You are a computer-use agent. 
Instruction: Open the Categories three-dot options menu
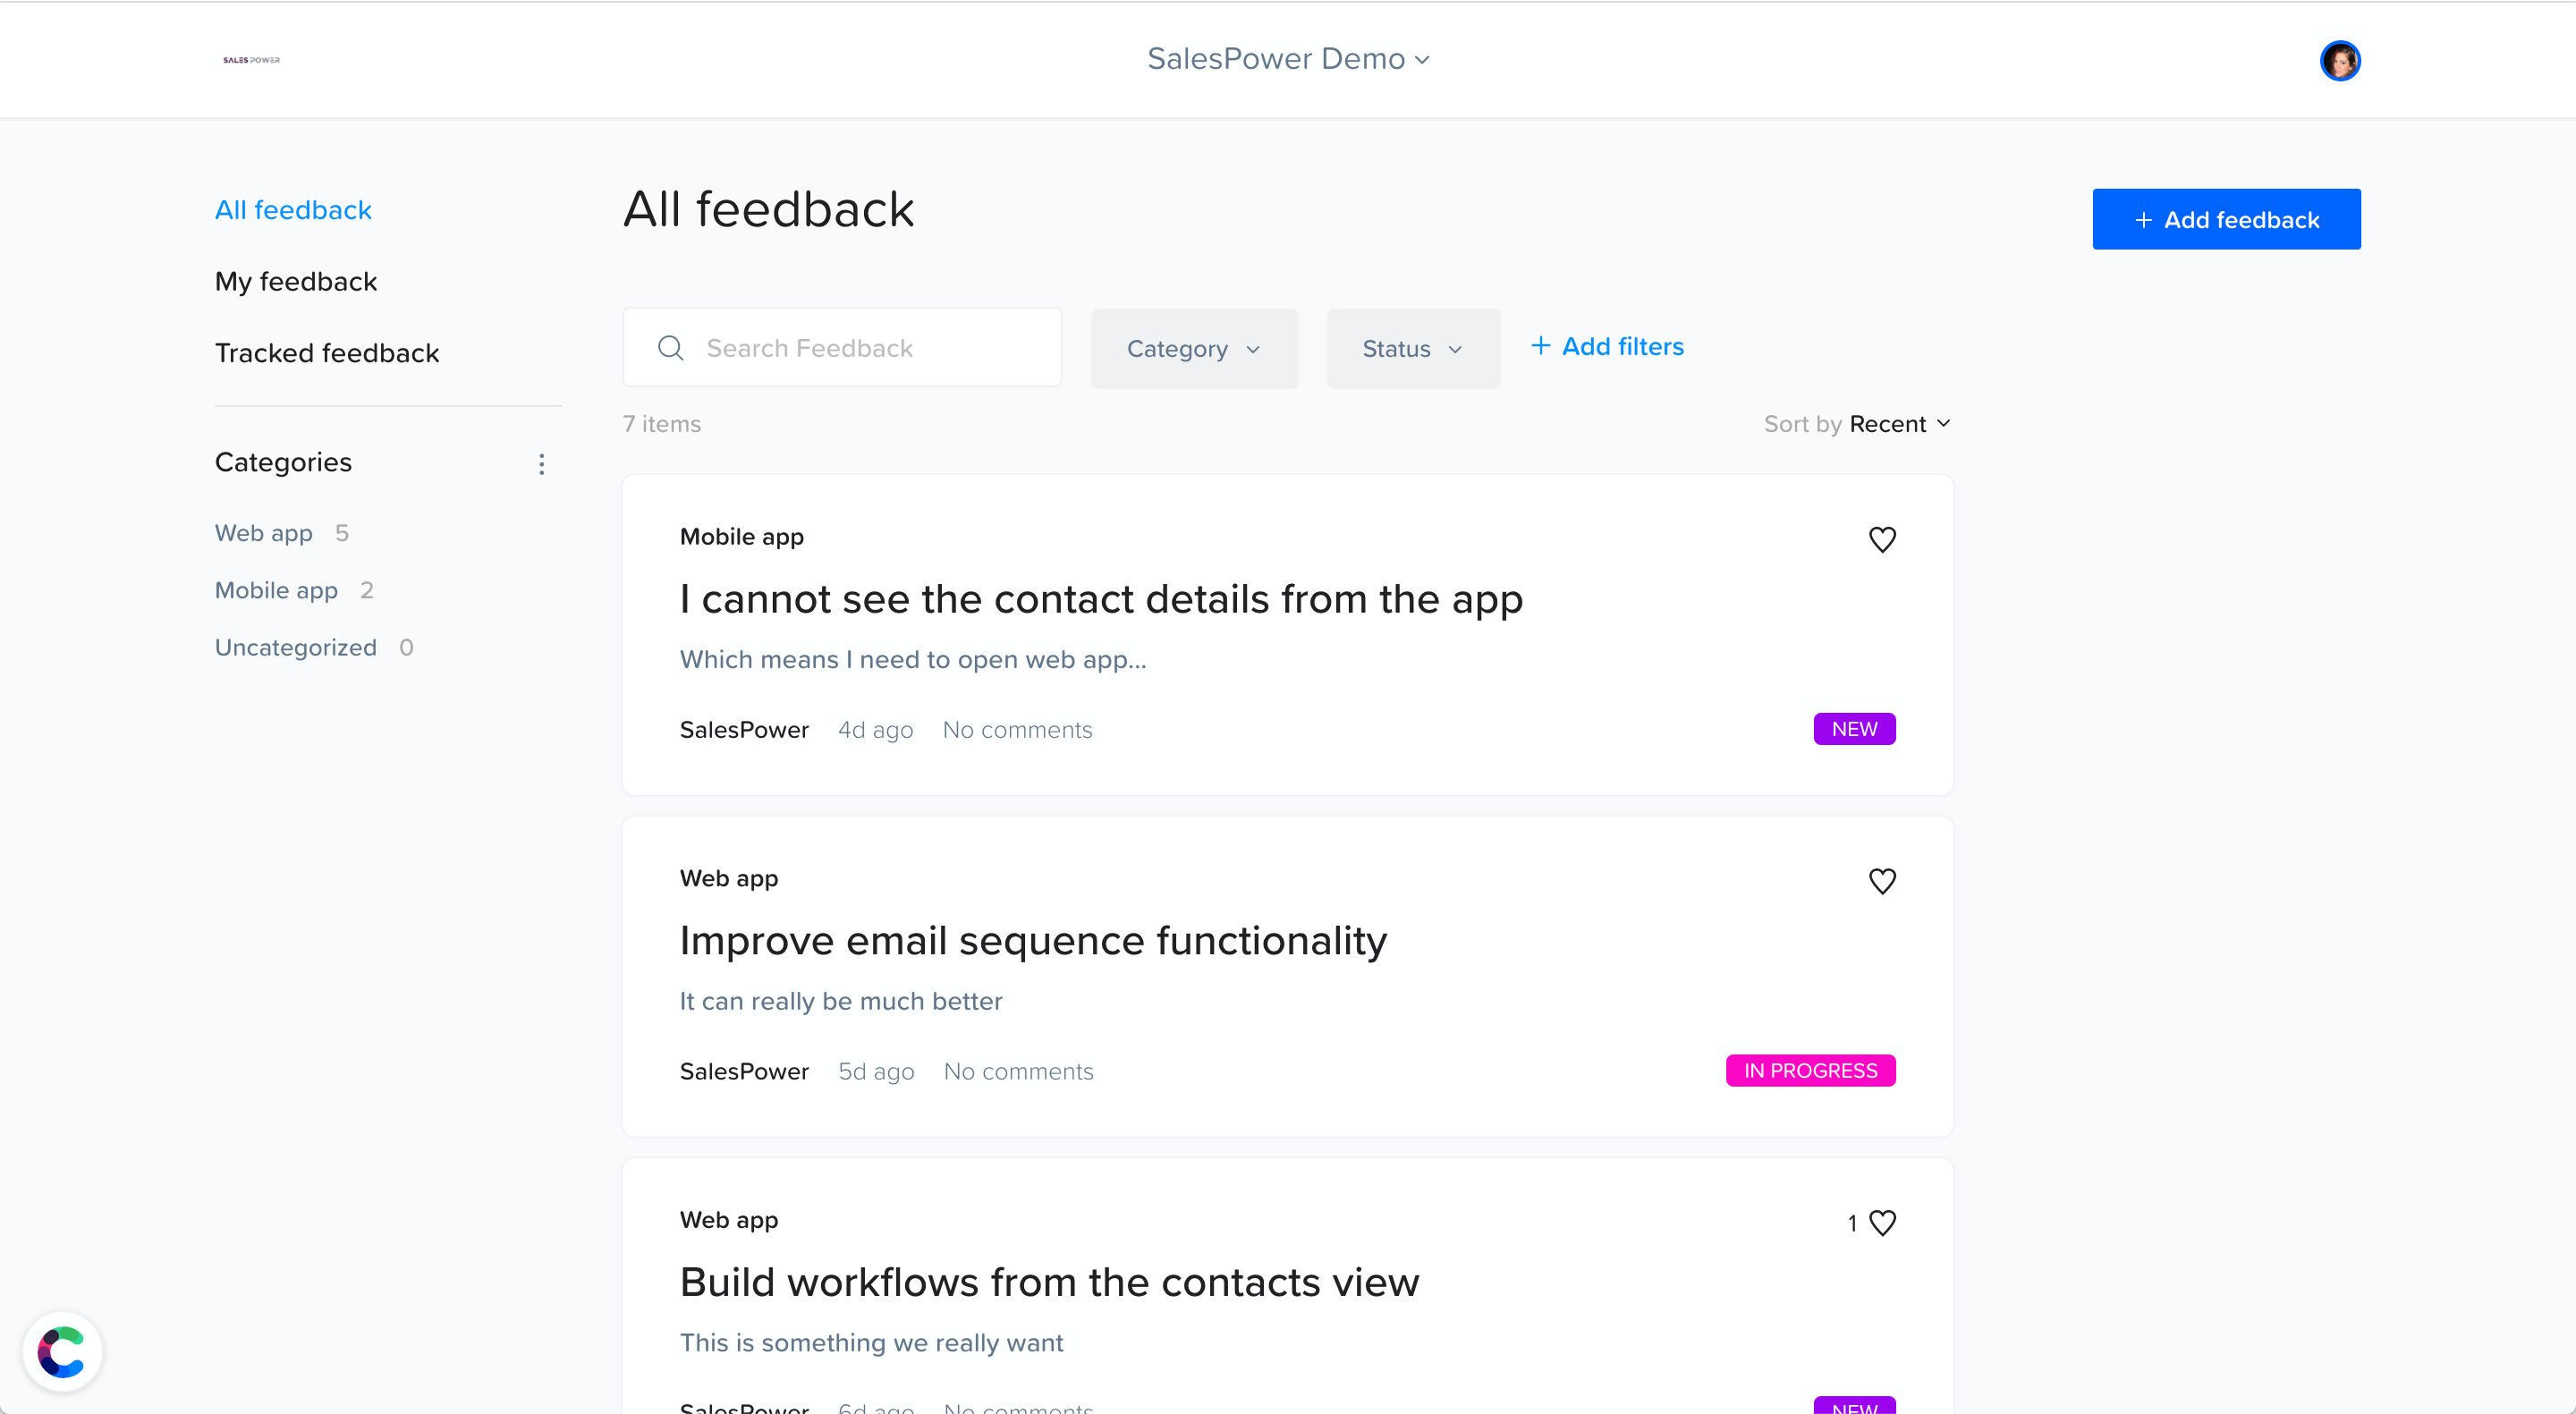click(x=541, y=464)
